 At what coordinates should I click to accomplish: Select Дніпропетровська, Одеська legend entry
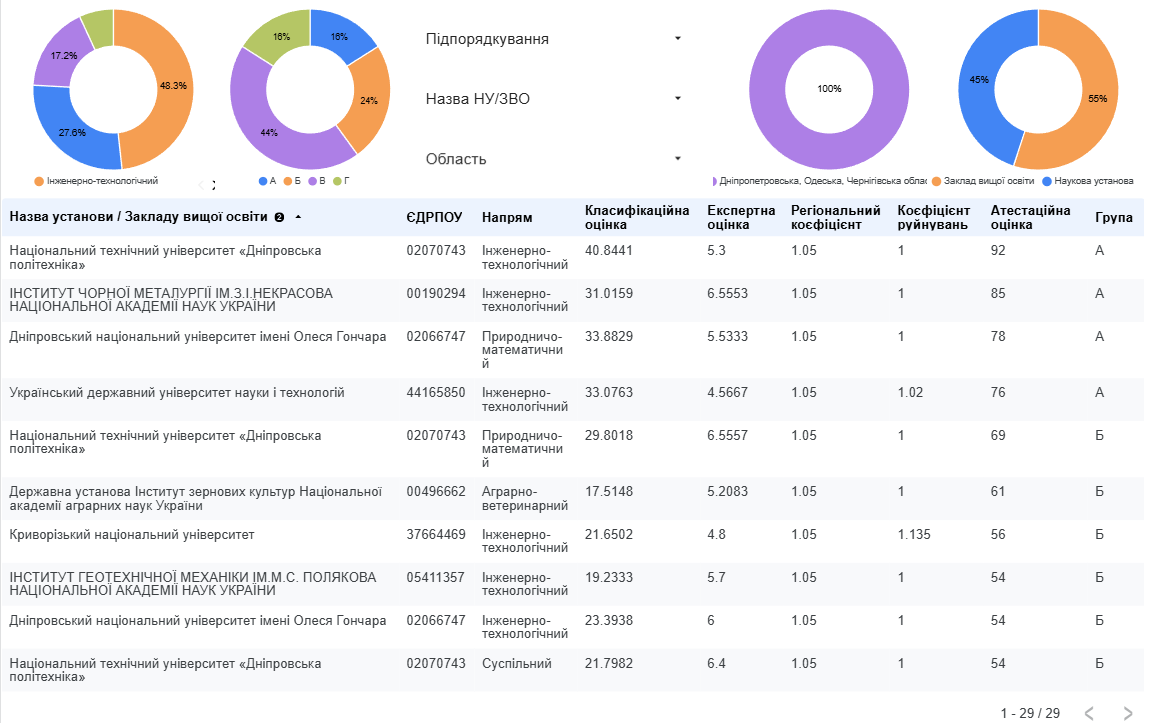(x=819, y=181)
